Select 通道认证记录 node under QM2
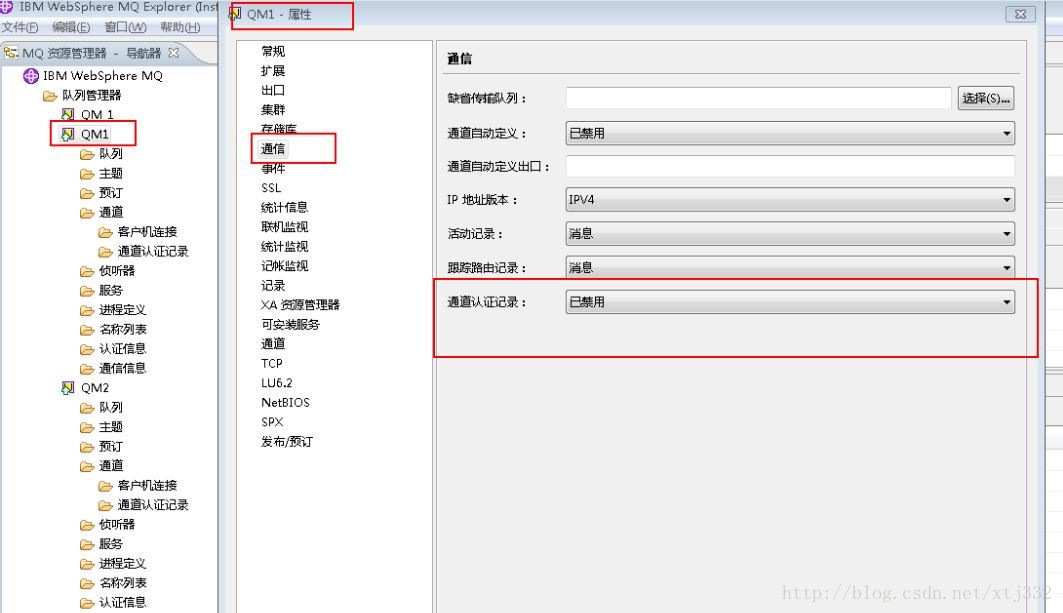The width and height of the screenshot is (1063, 613). 153,505
